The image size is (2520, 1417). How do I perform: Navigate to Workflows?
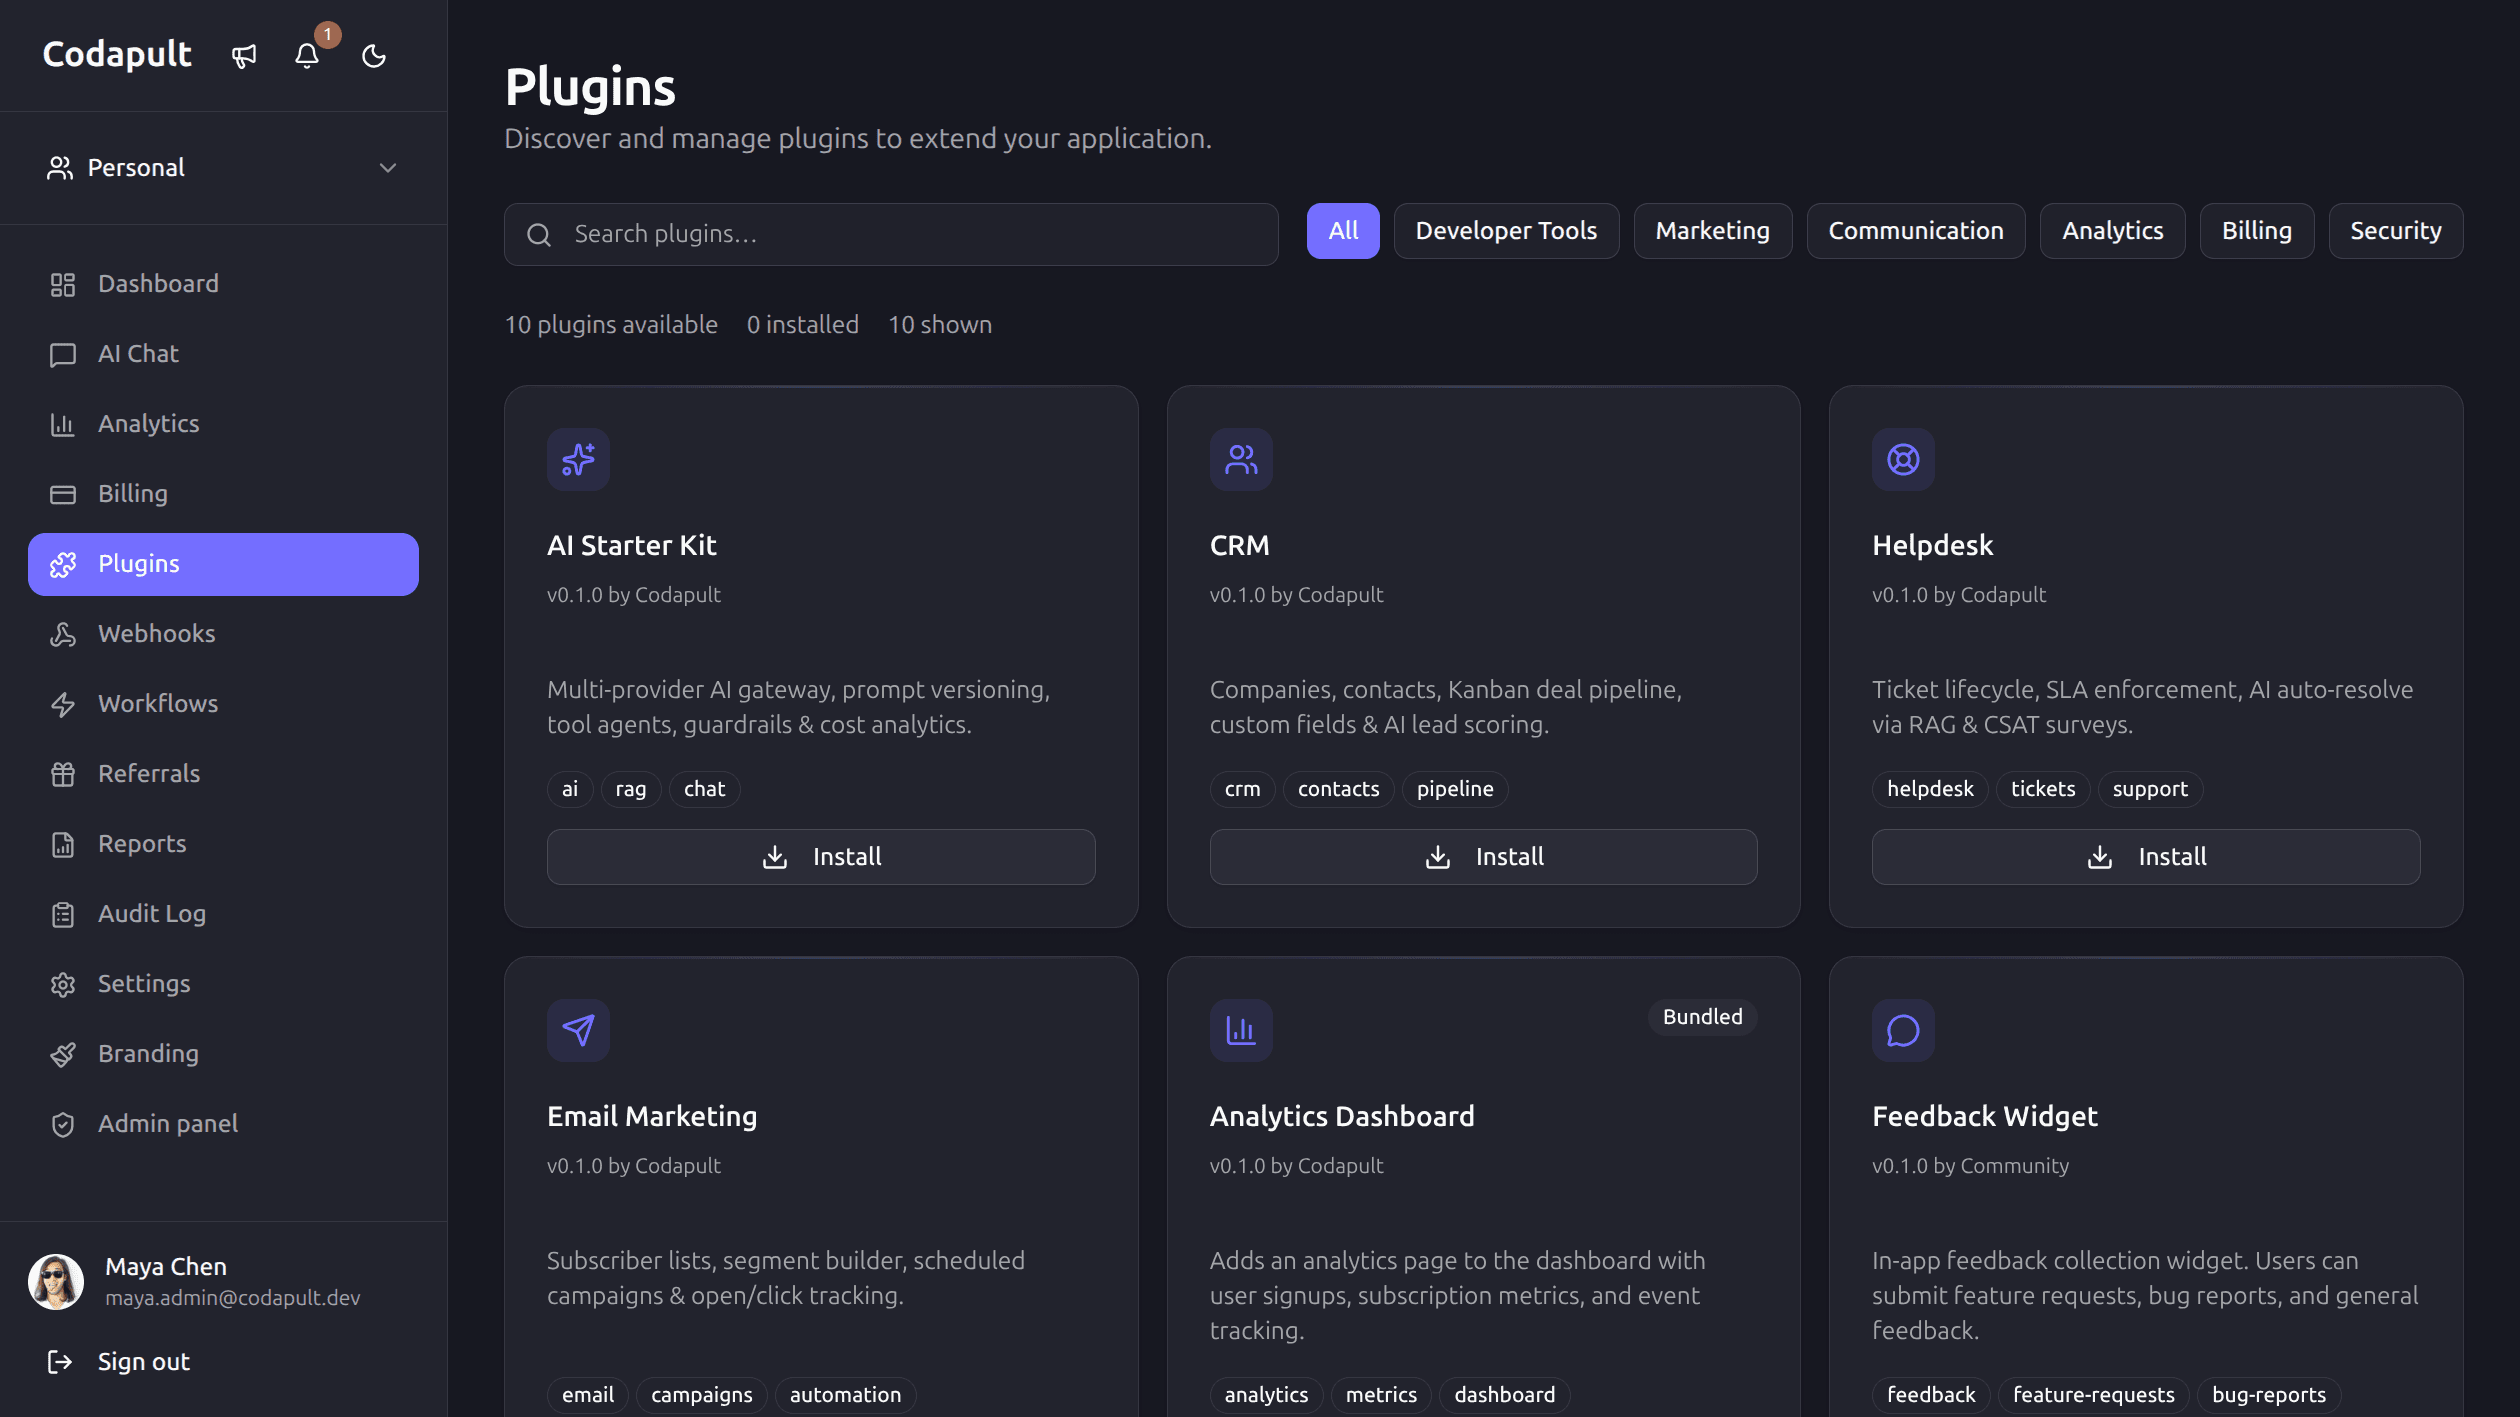pos(223,705)
